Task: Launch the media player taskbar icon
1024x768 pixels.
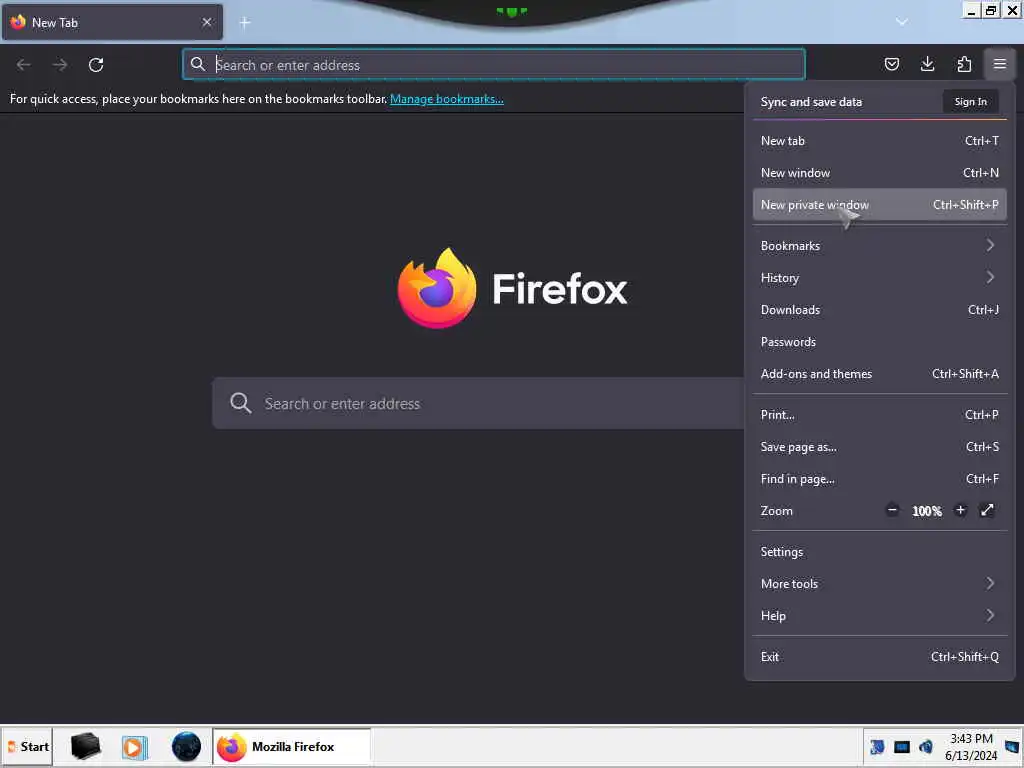Action: 135,746
